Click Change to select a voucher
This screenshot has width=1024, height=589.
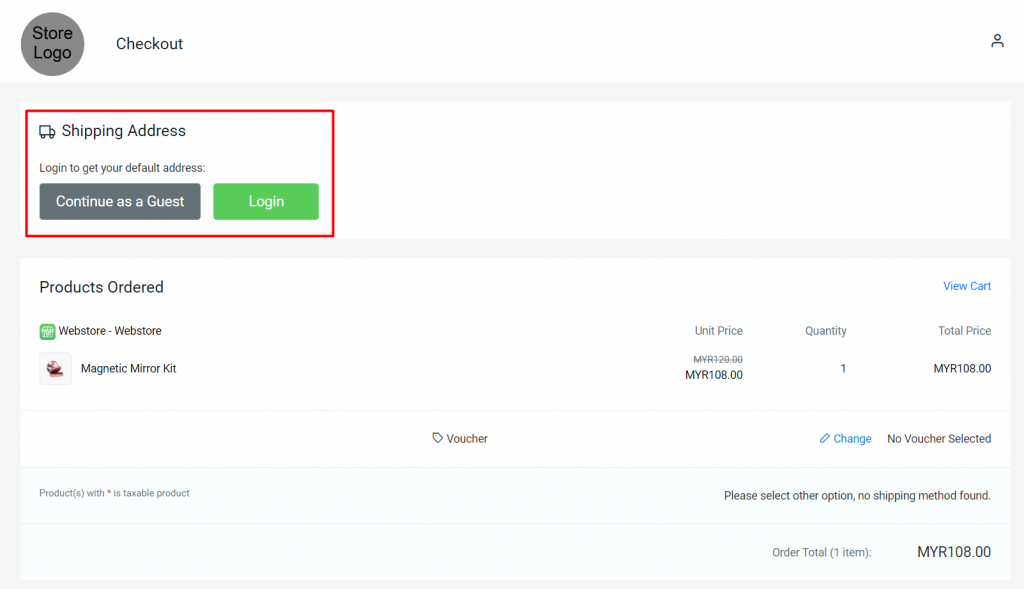(x=851, y=438)
